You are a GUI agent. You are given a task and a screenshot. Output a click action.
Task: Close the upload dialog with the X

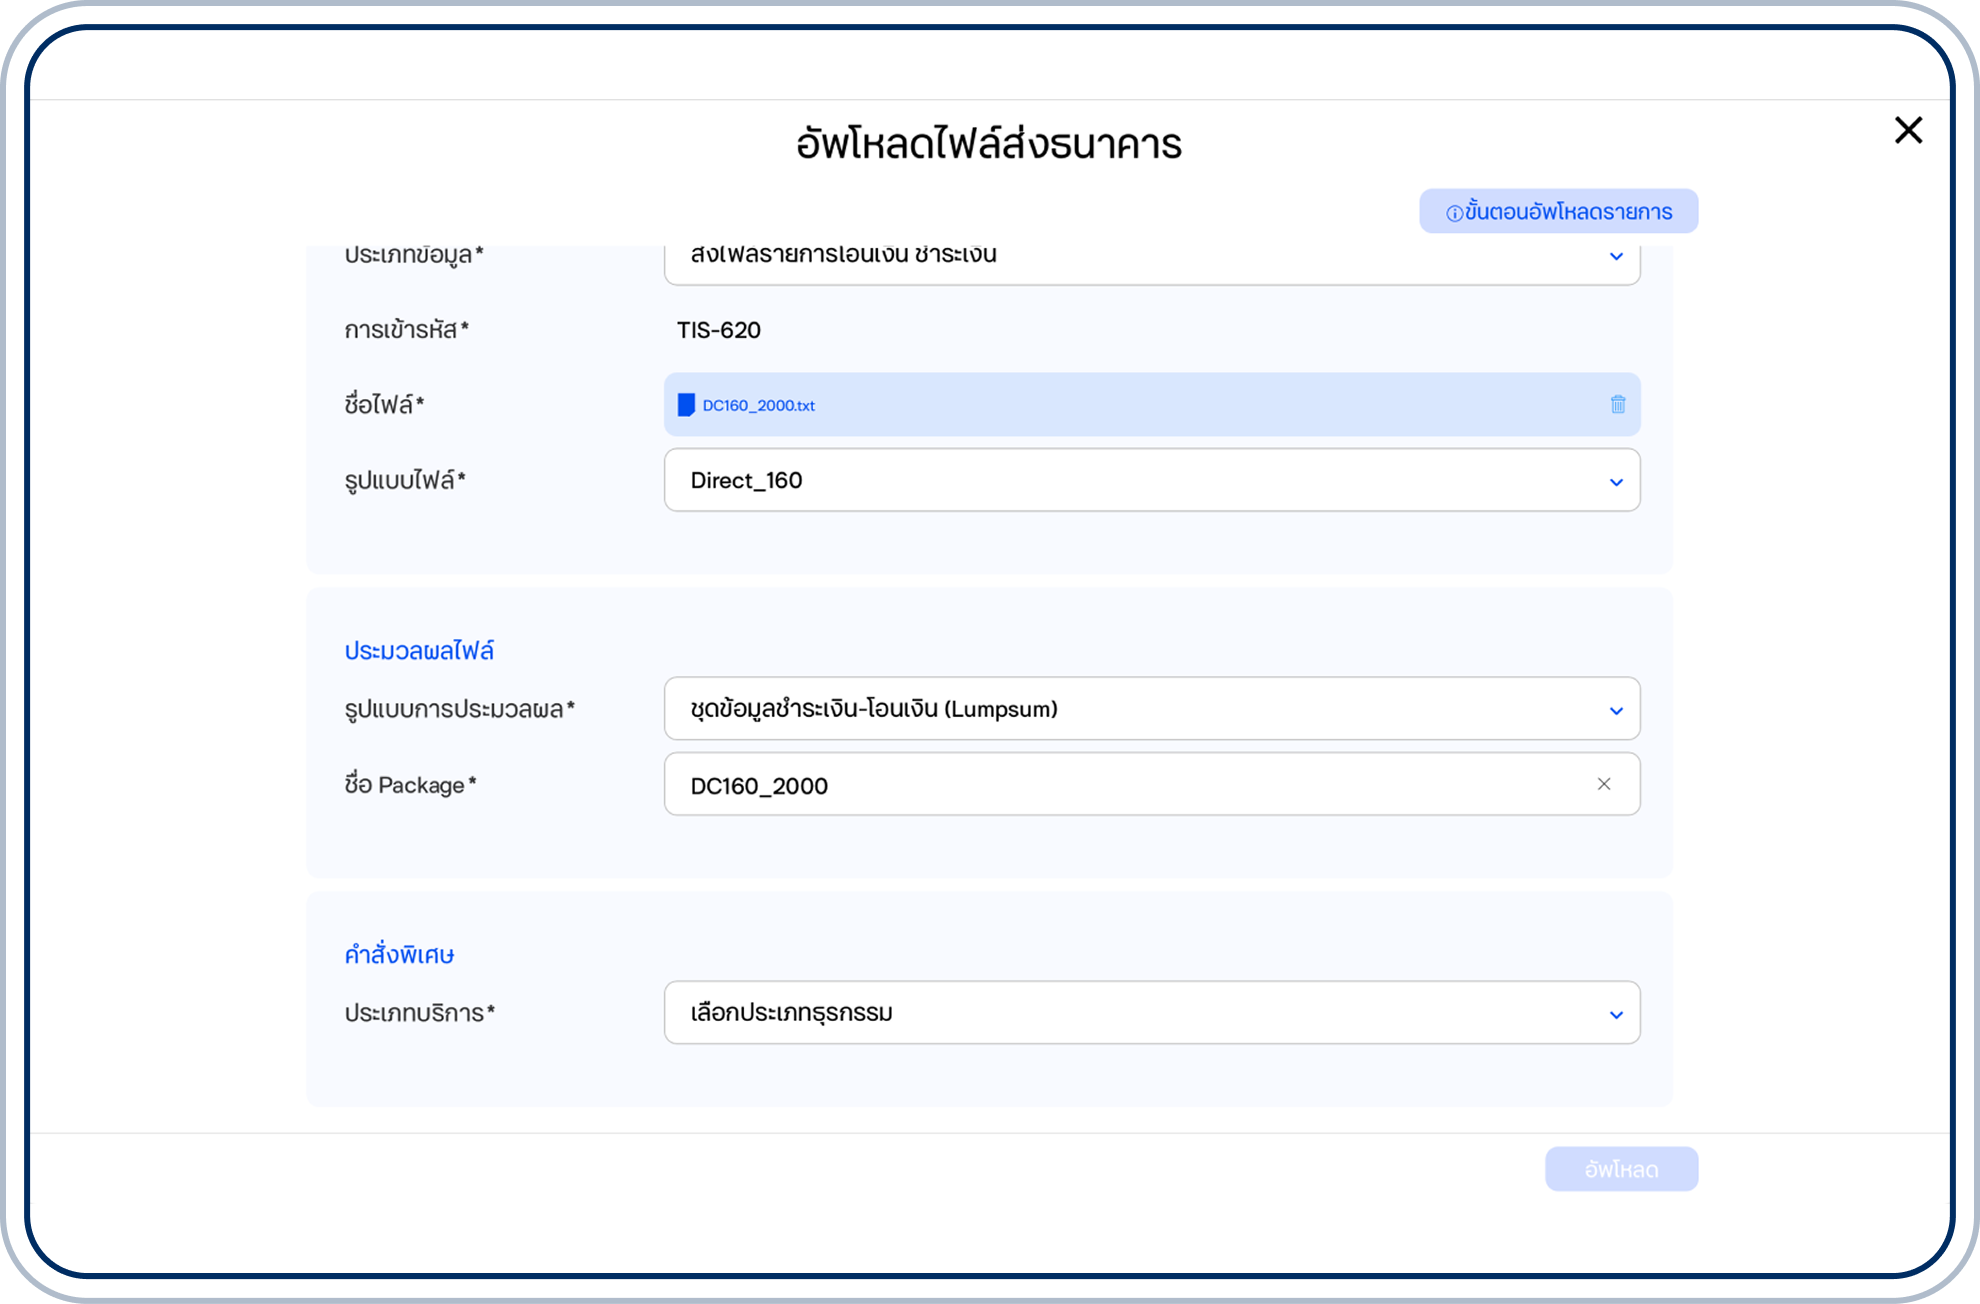click(1908, 130)
